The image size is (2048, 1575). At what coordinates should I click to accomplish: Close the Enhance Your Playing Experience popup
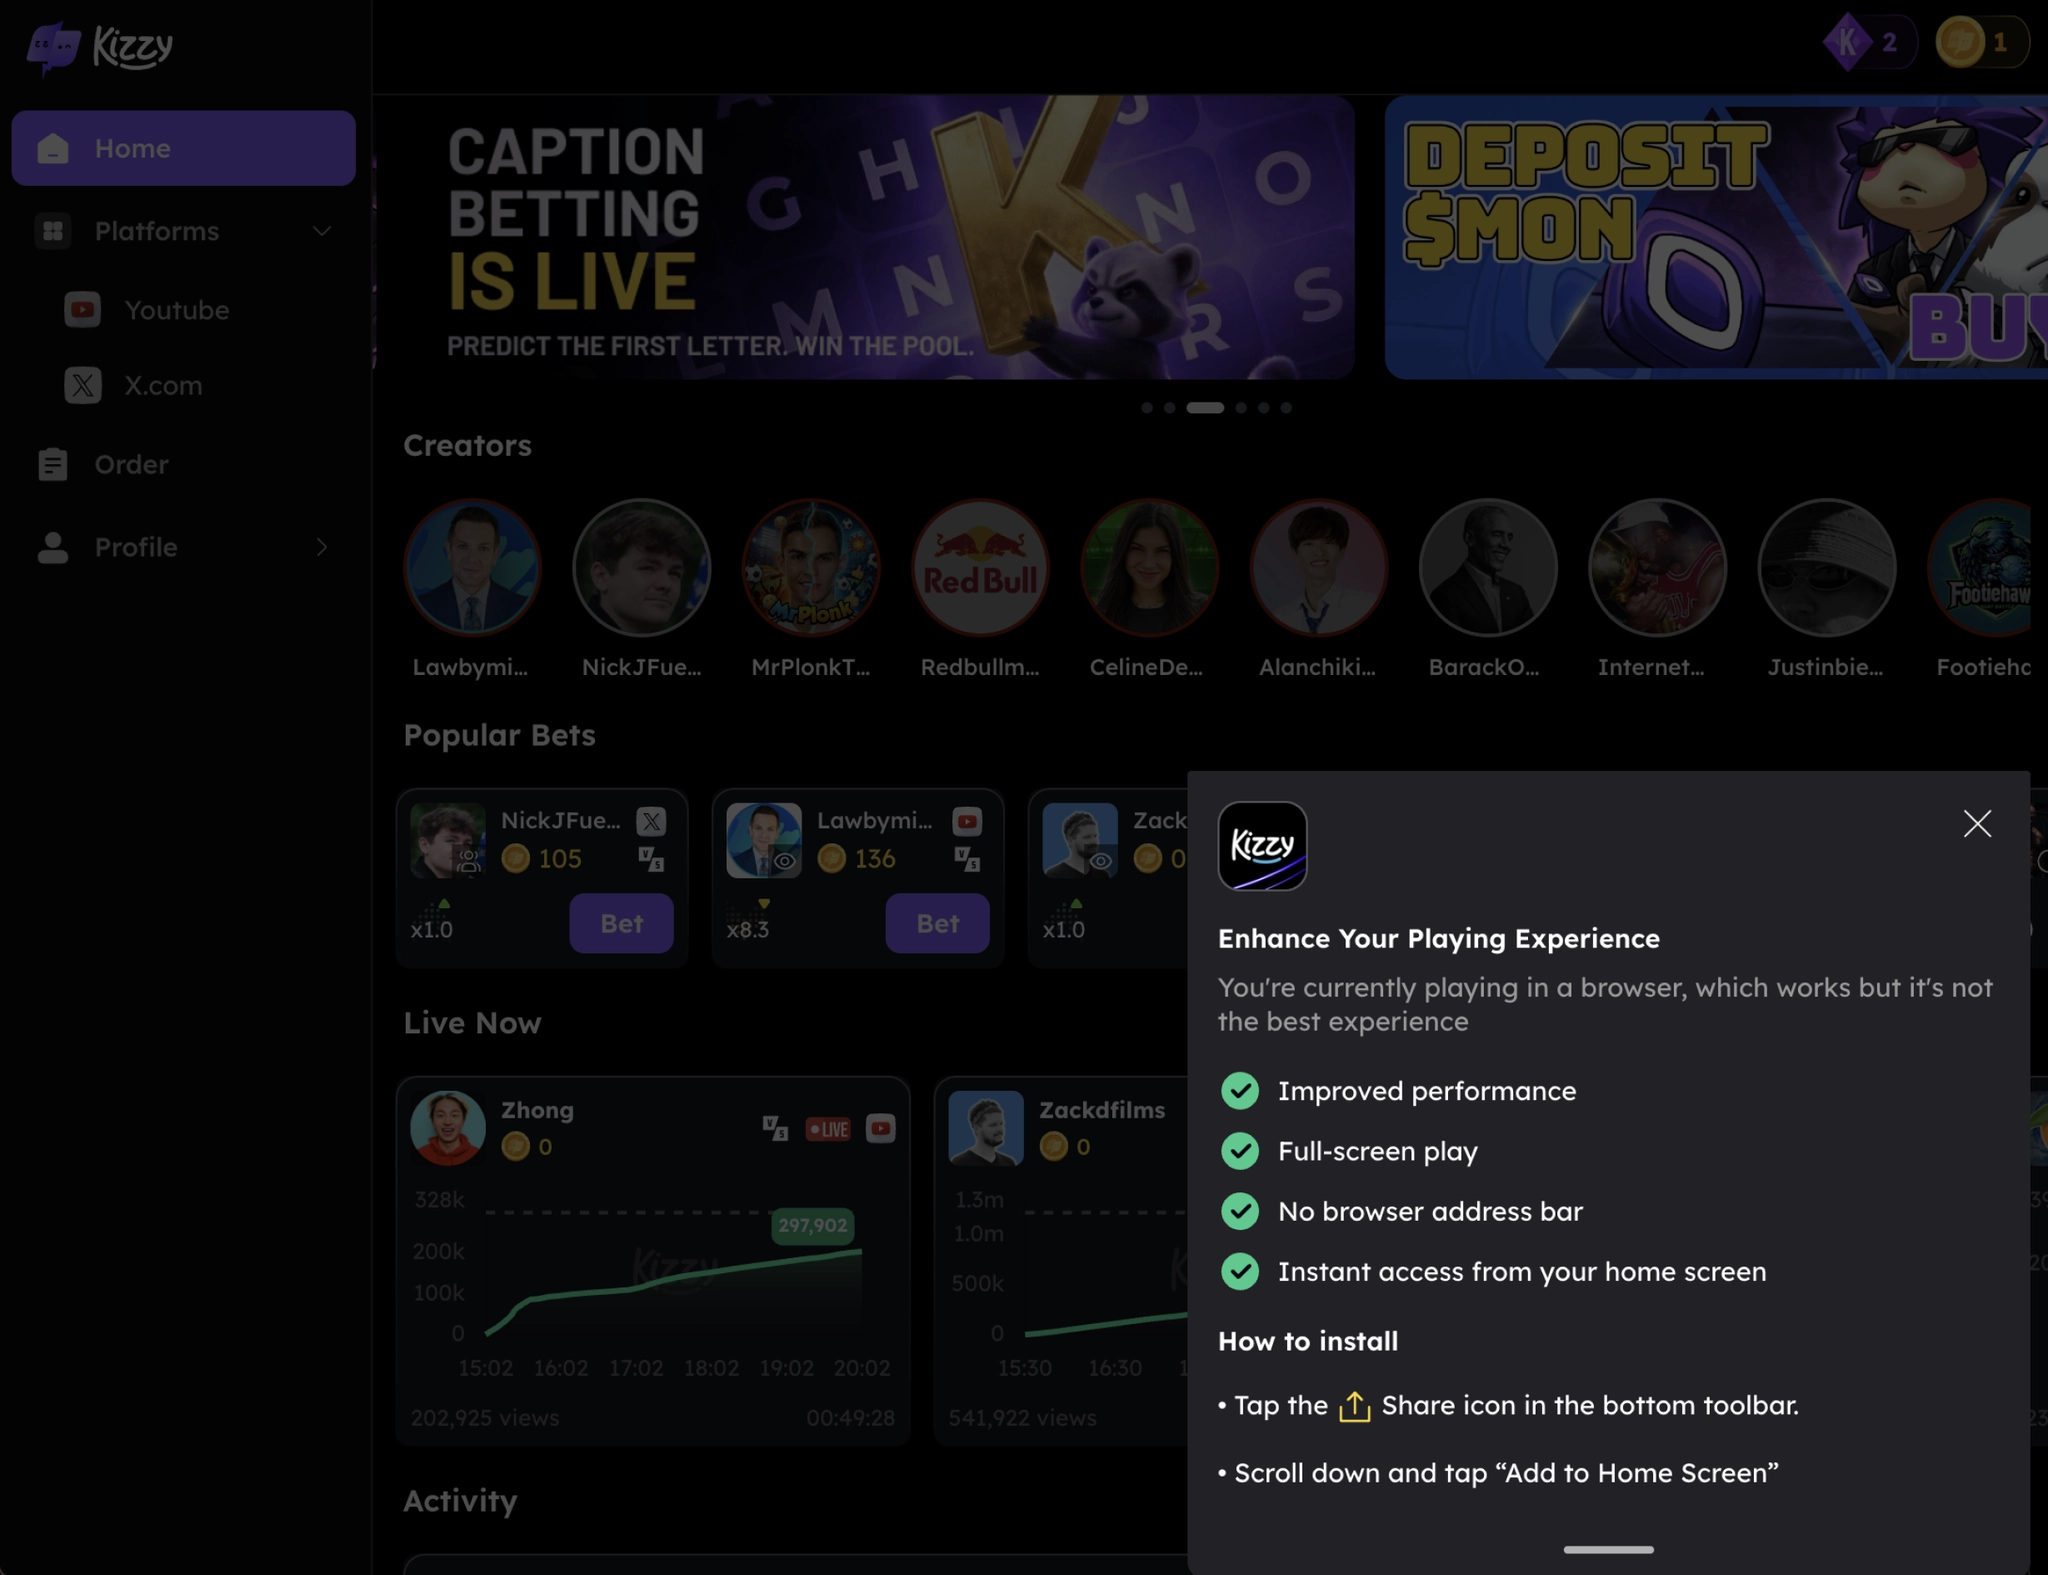click(1976, 824)
